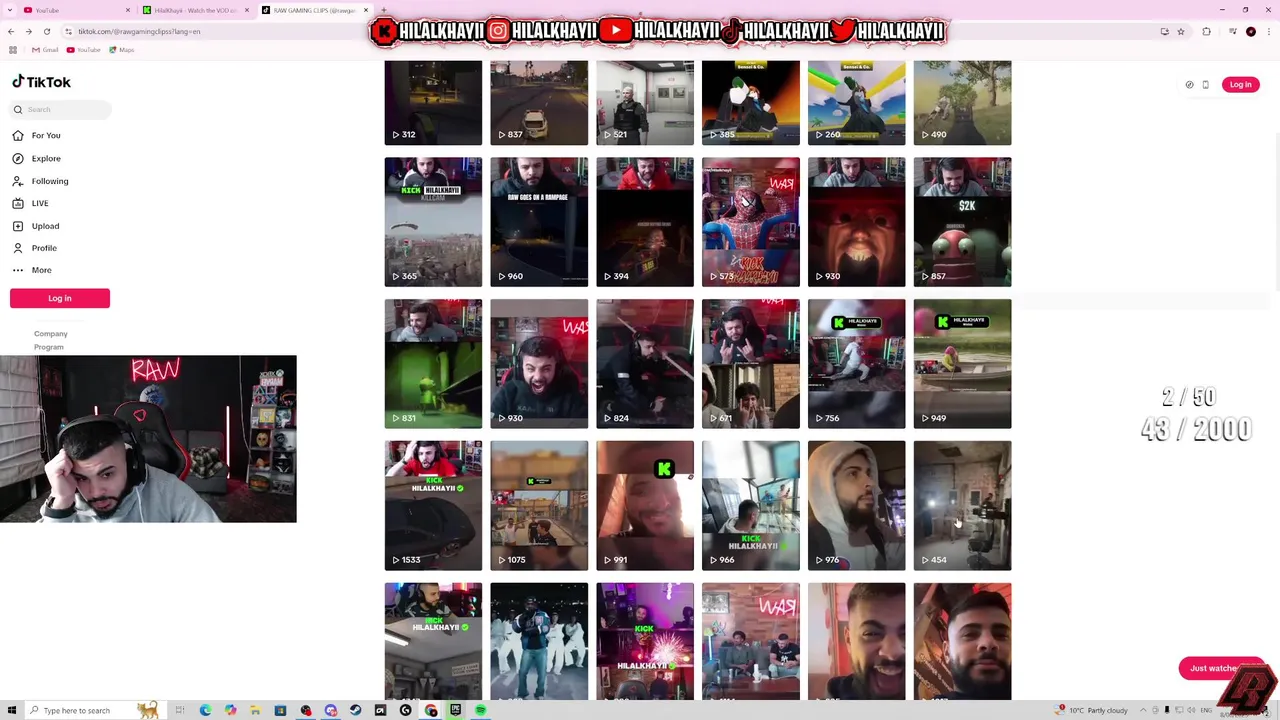Open Steam from taskbar
This screenshot has width=1280, height=720.
(x=355, y=710)
